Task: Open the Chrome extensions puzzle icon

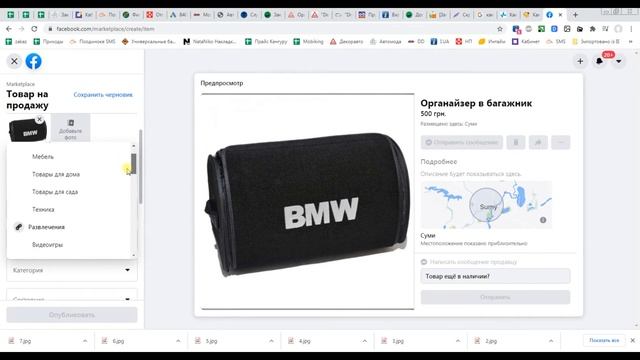Action: tap(593, 29)
